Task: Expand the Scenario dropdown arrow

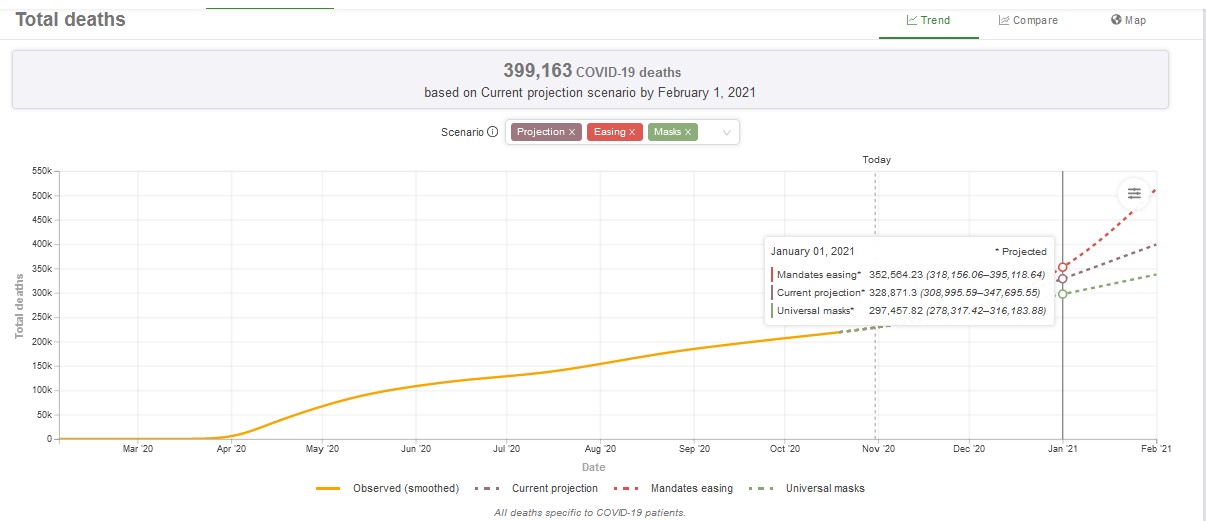Action: (726, 132)
